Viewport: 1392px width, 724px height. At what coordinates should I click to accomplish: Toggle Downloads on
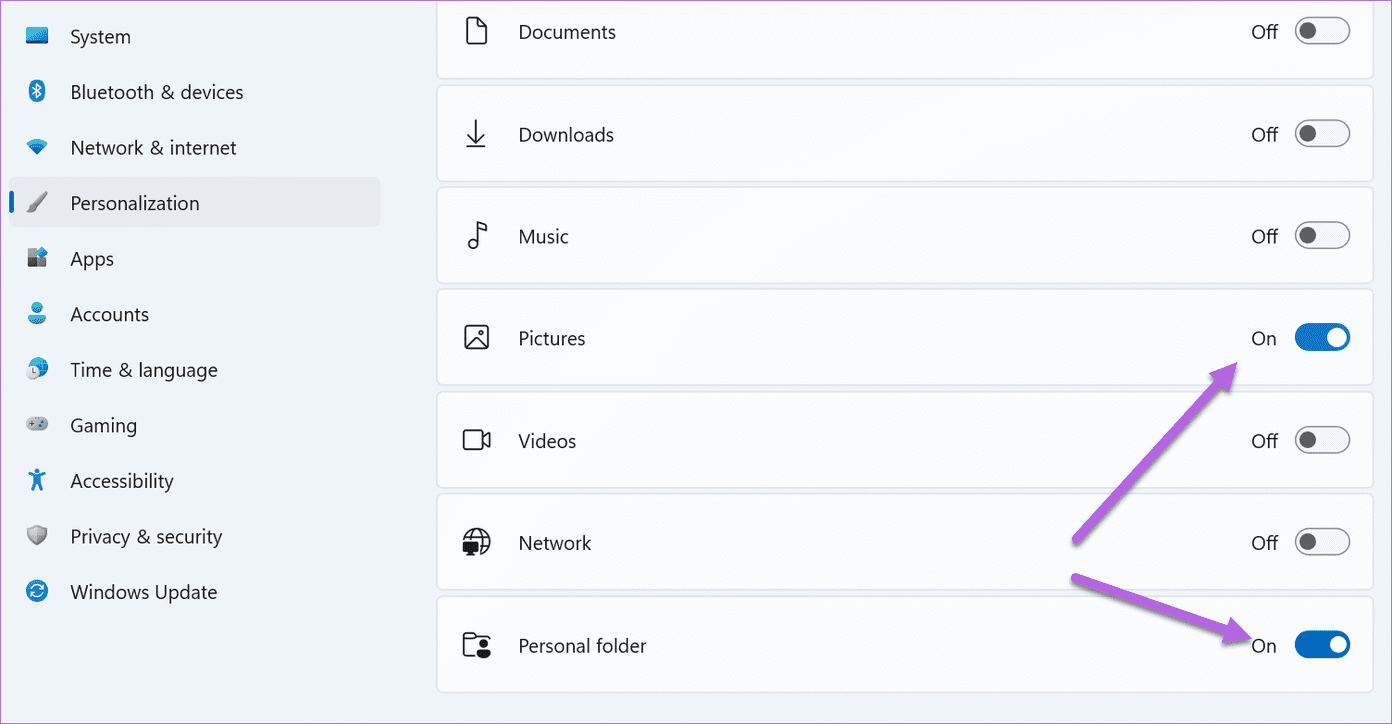(x=1322, y=133)
